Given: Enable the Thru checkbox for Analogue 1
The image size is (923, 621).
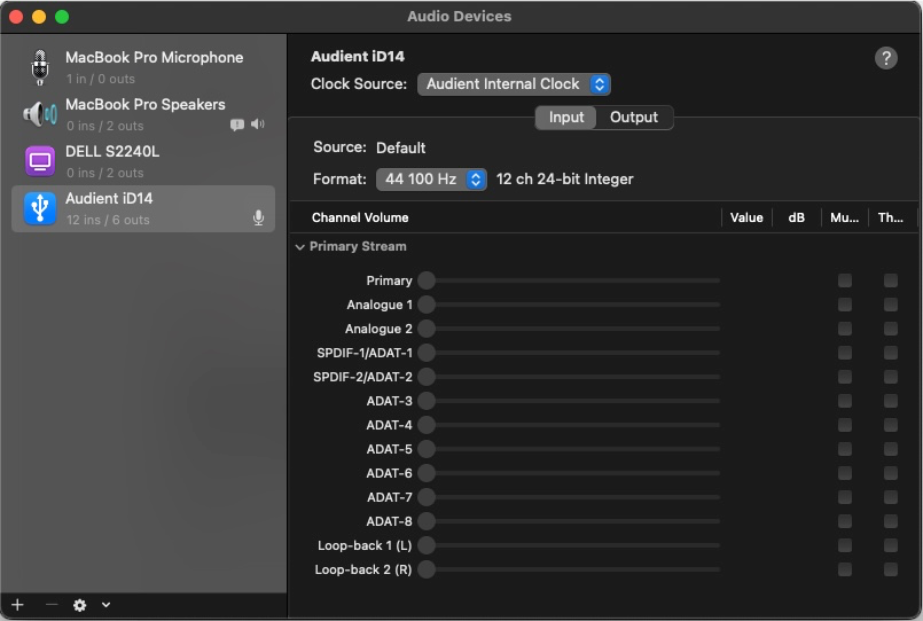Looking at the screenshot, I should [890, 305].
